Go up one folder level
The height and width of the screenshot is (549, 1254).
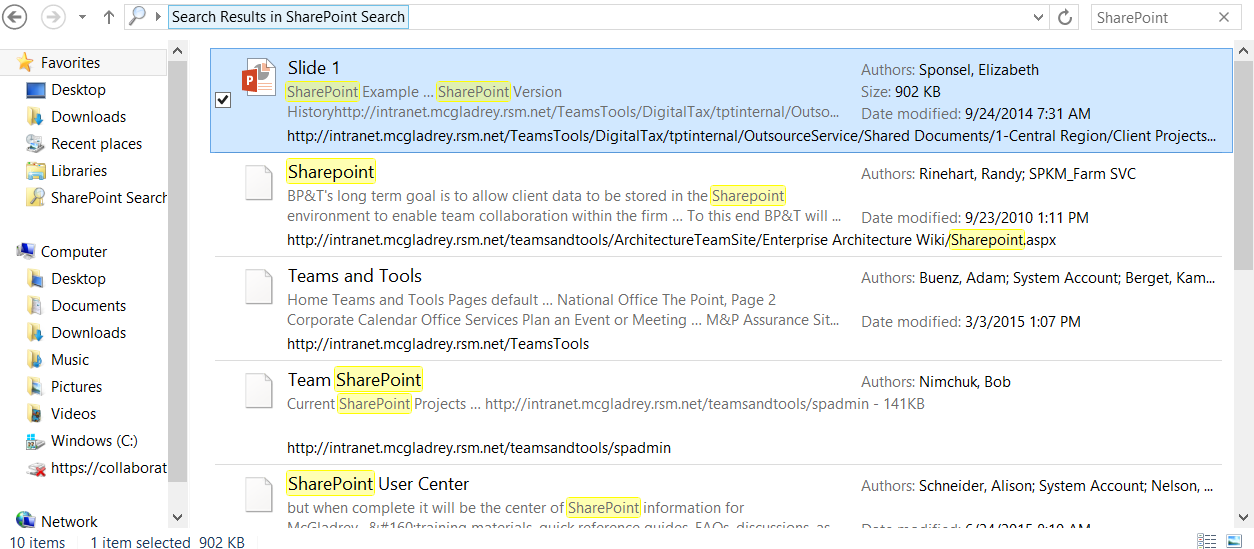(x=109, y=17)
